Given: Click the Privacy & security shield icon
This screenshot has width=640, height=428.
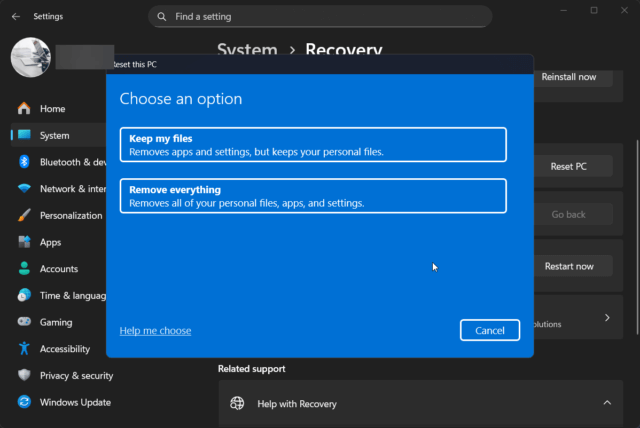Looking at the screenshot, I should pyautogui.click(x=24, y=375).
